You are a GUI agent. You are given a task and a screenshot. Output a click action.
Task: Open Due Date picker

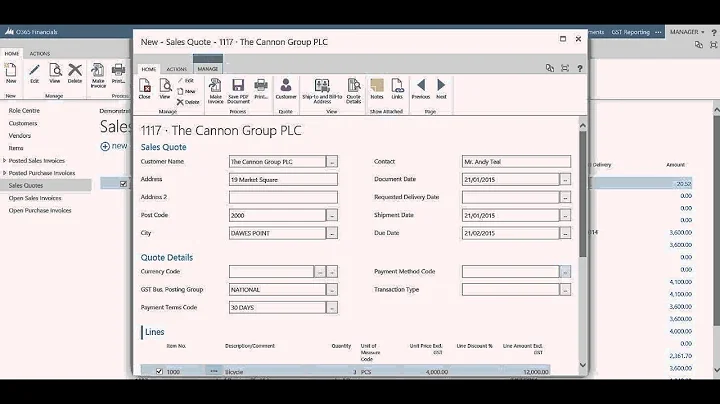click(x=565, y=233)
